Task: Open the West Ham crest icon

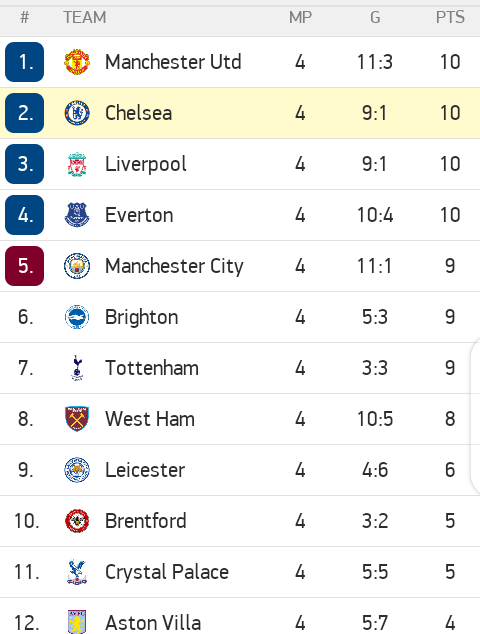Action: (77, 419)
